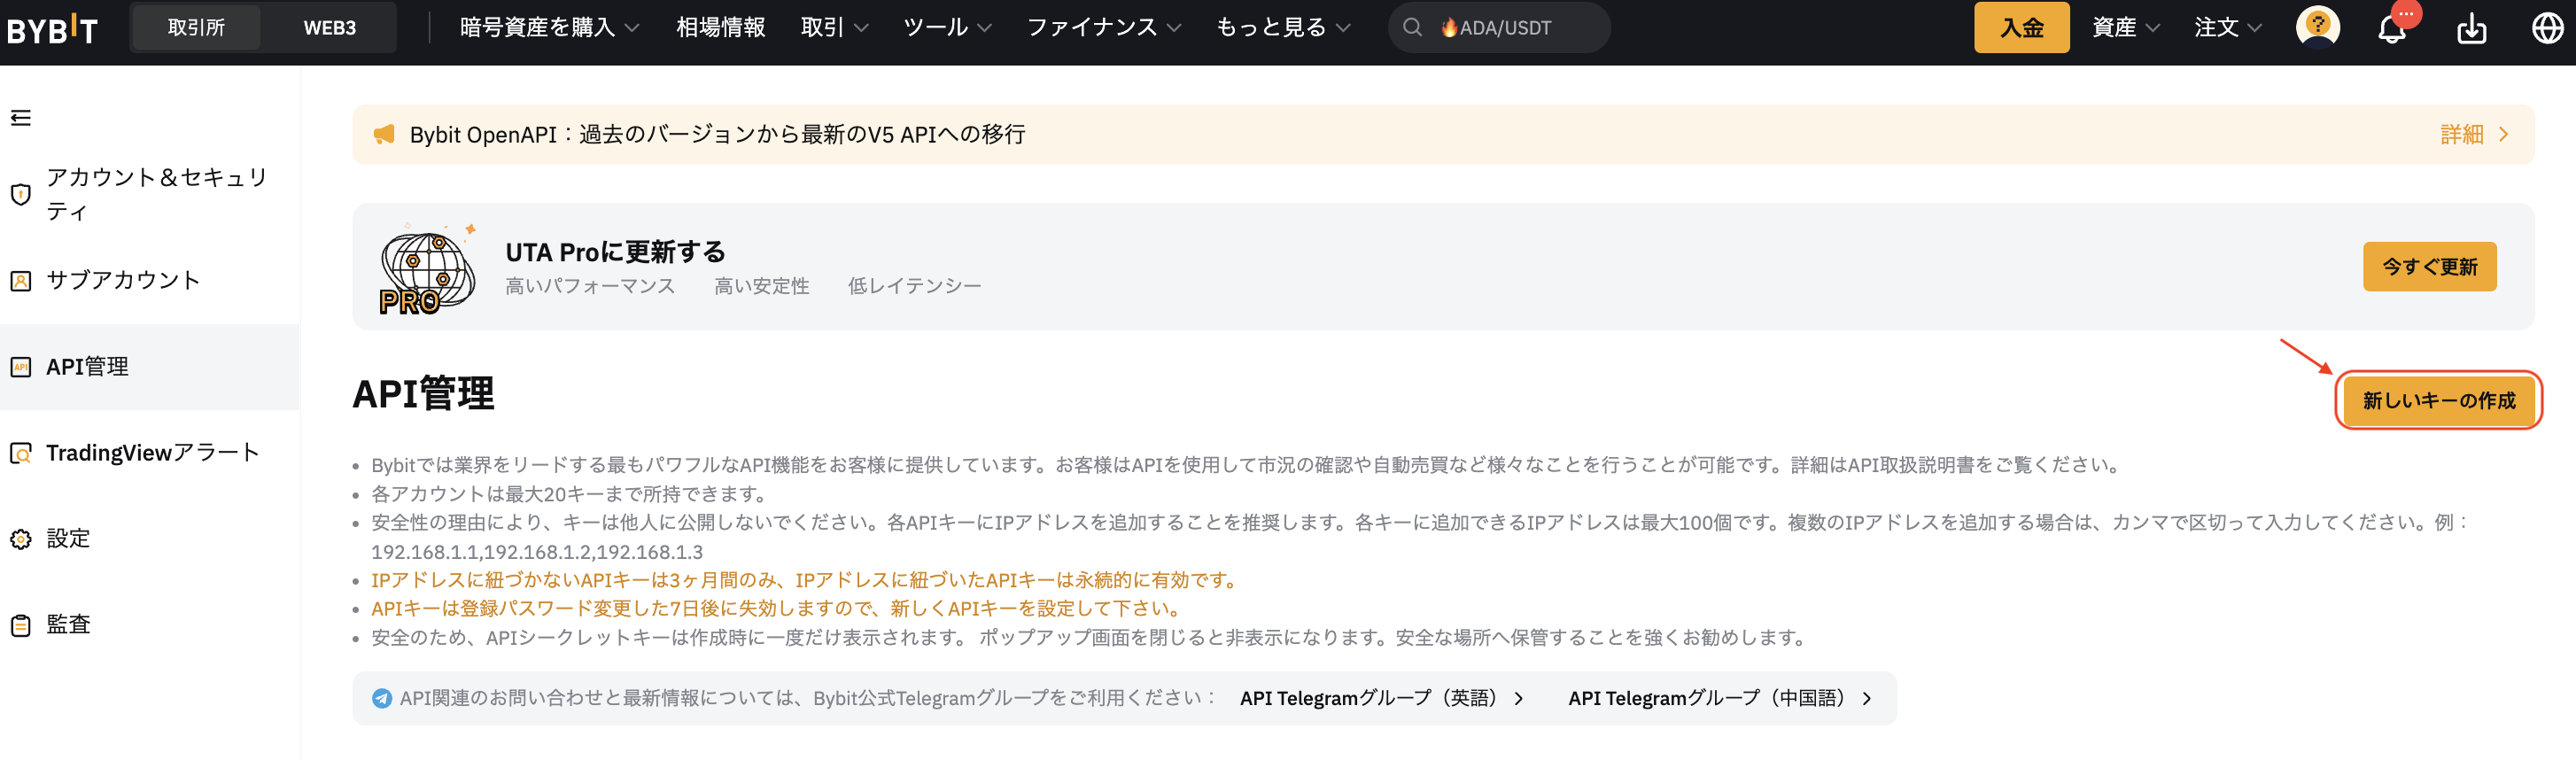The width and height of the screenshot is (2576, 760).
Task: Select API管理 in sidebar
Action: tap(150, 367)
